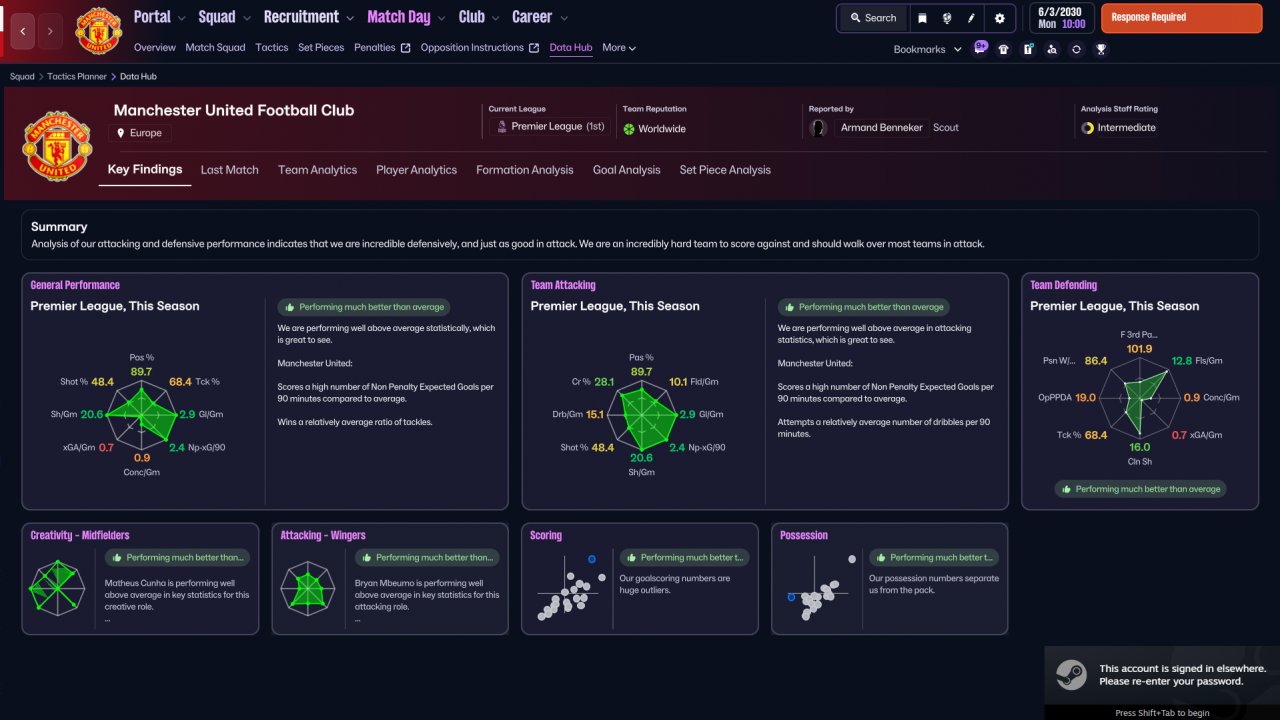Open the Tactics sub-menu item
Screen dimensions: 1280x720
click(x=272, y=48)
